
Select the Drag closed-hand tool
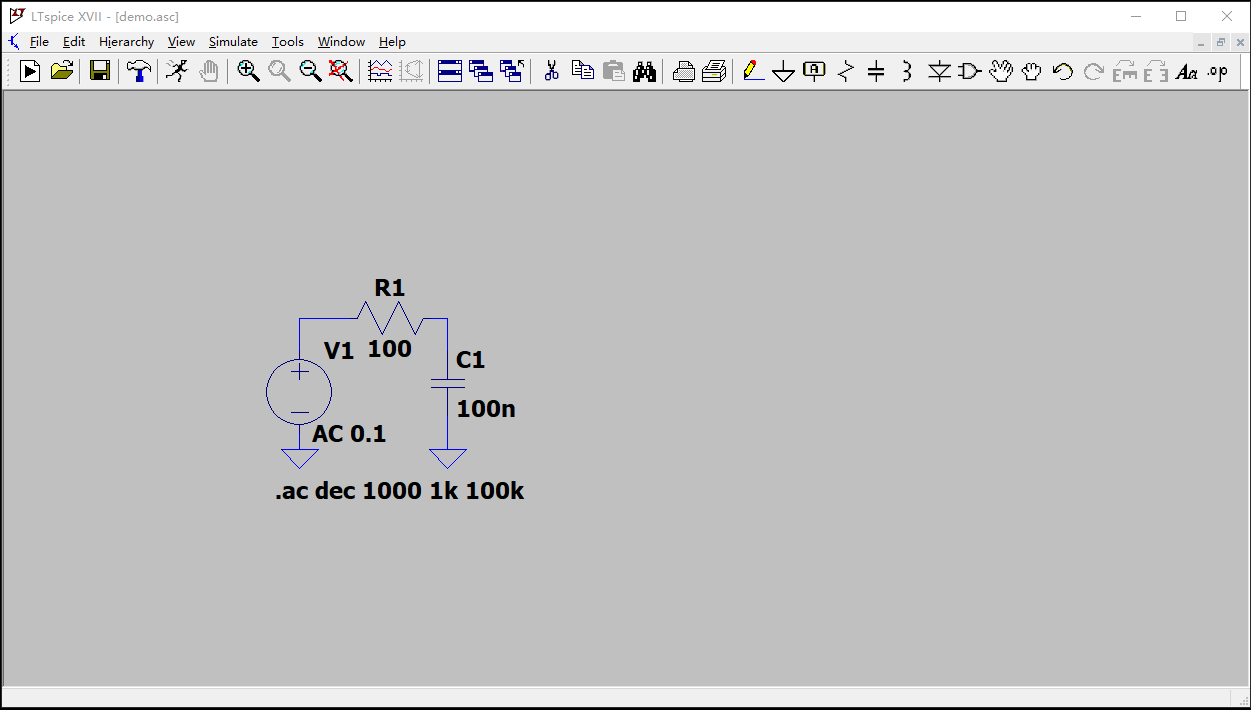click(x=1032, y=71)
